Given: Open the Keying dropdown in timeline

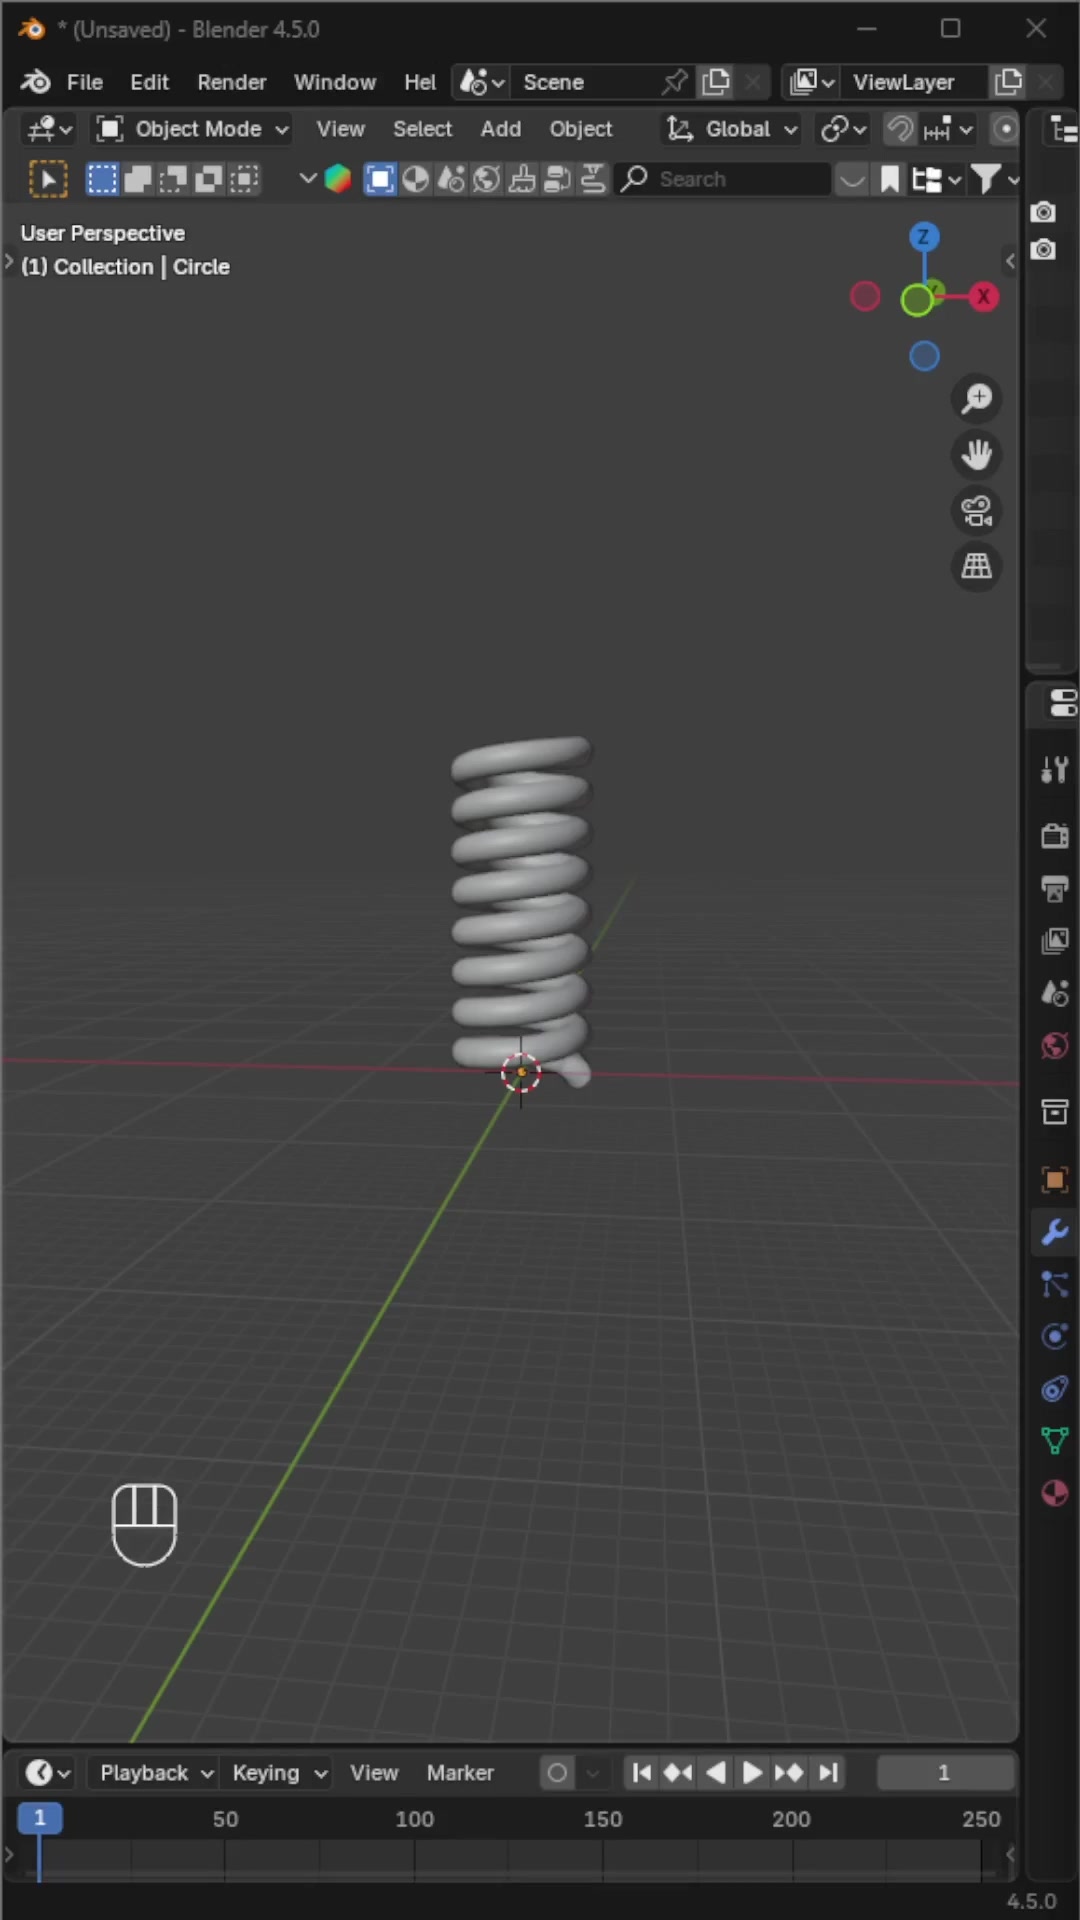Looking at the screenshot, I should (x=278, y=1773).
